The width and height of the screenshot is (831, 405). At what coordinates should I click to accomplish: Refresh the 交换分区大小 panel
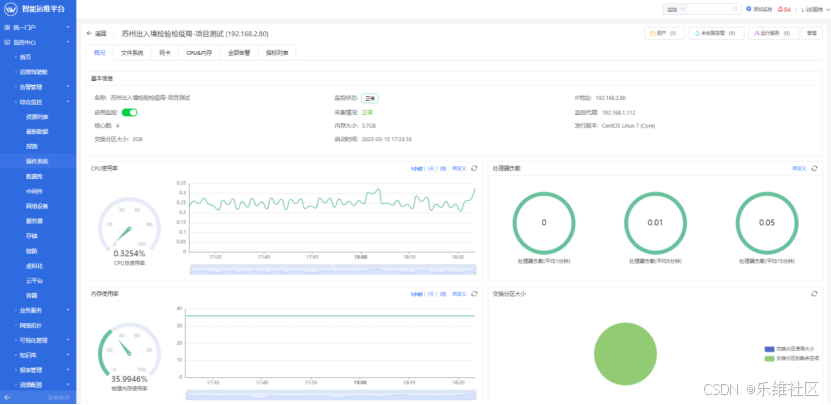[x=814, y=294]
